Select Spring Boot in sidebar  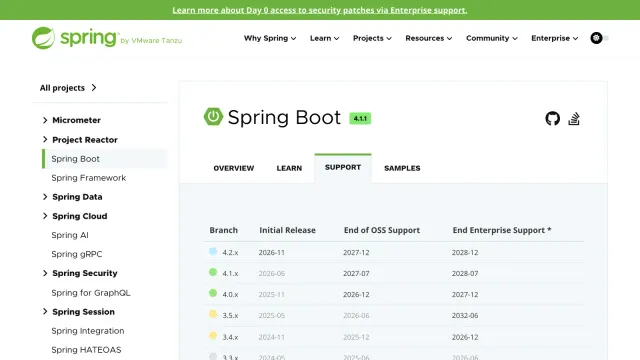coord(104,159)
